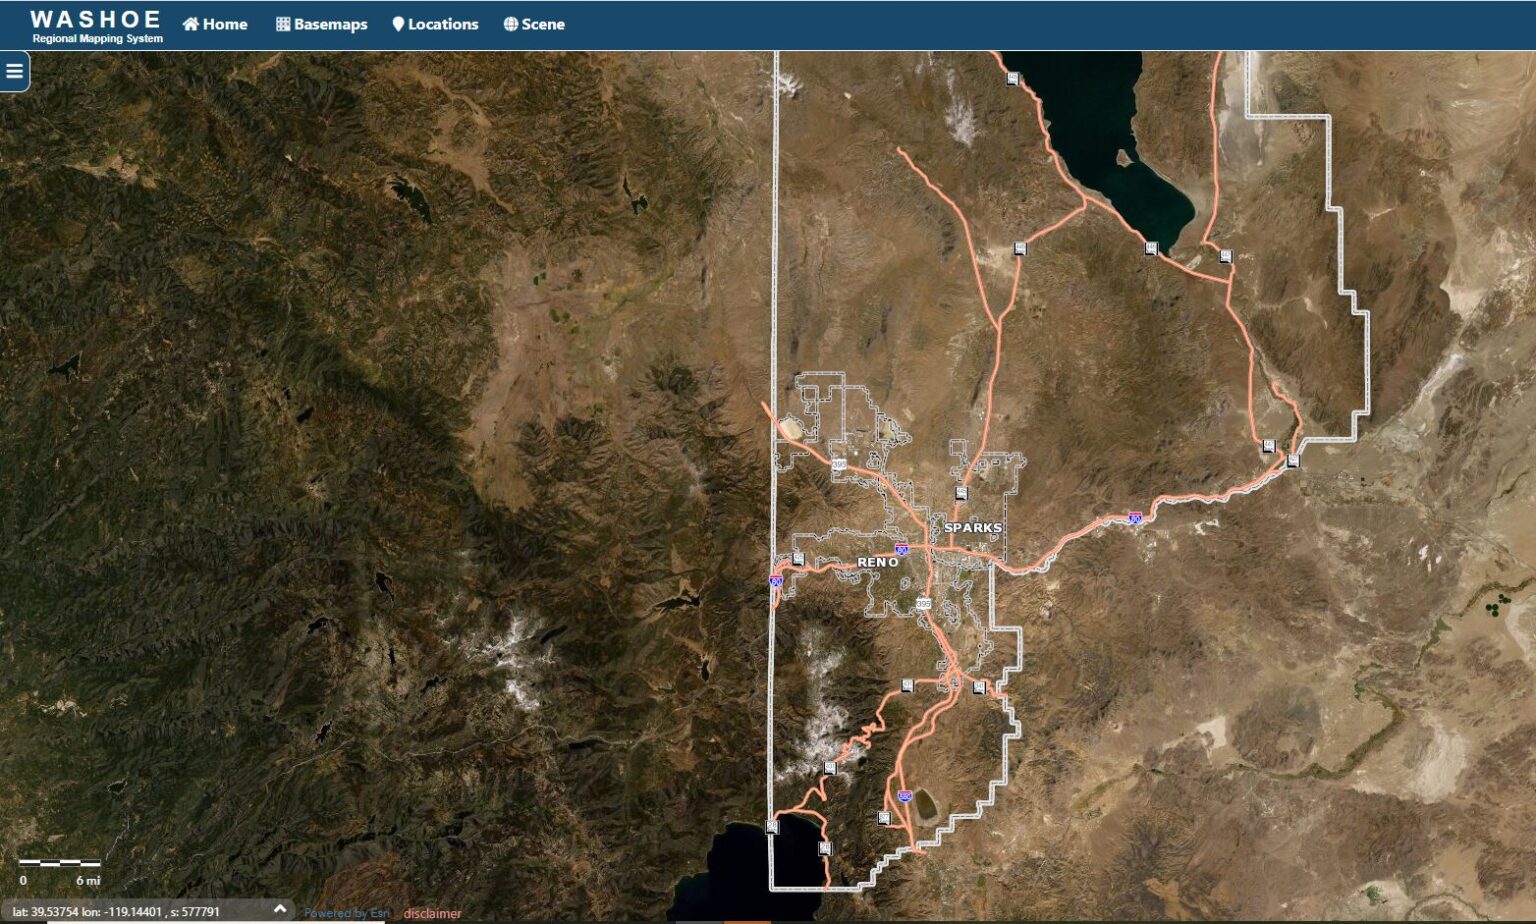Expand the coordinates bar with the up chevron
This screenshot has width=1536, height=924.
click(280, 909)
